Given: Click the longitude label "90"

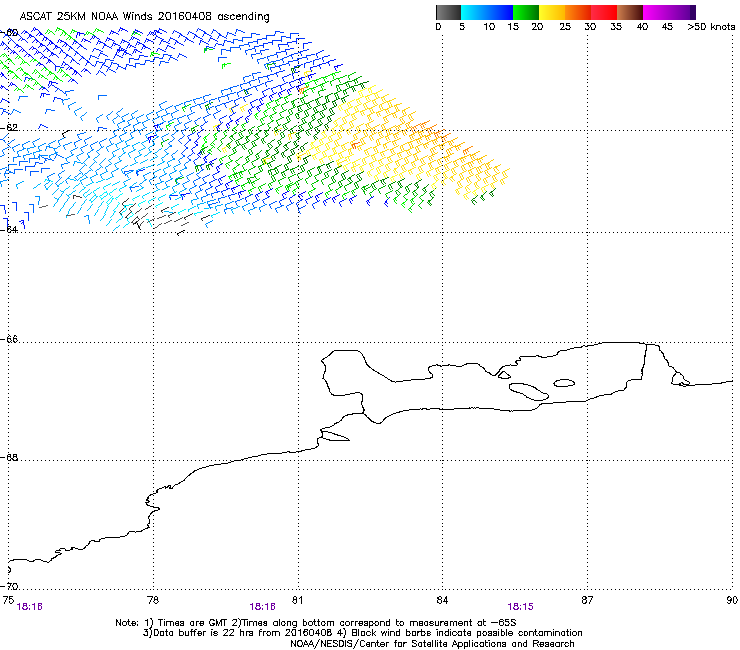Looking at the screenshot, I should coord(732,599).
